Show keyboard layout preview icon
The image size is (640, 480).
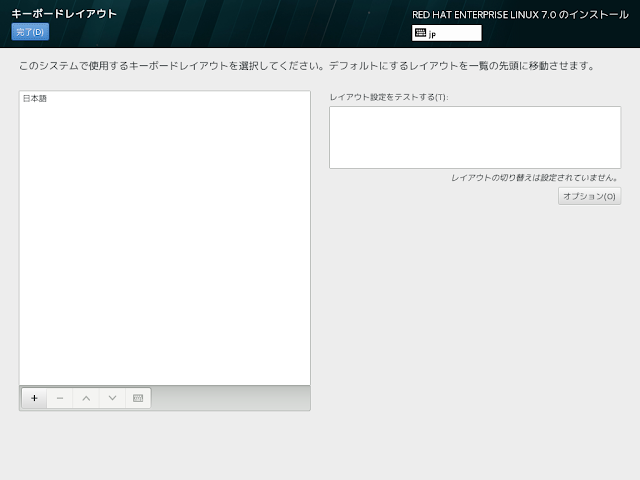[138, 398]
